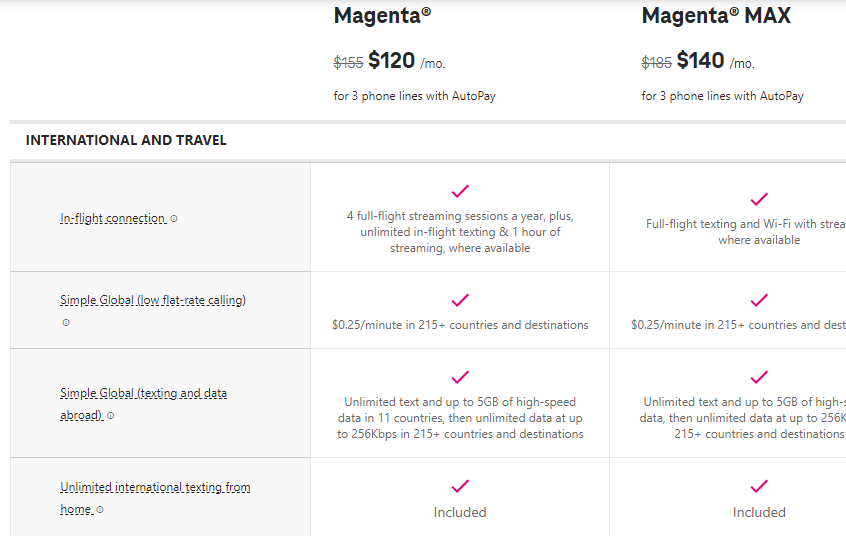Open Simple Global low flat-rate calling link
Viewport: 846px width, 536px height.
[153, 300]
